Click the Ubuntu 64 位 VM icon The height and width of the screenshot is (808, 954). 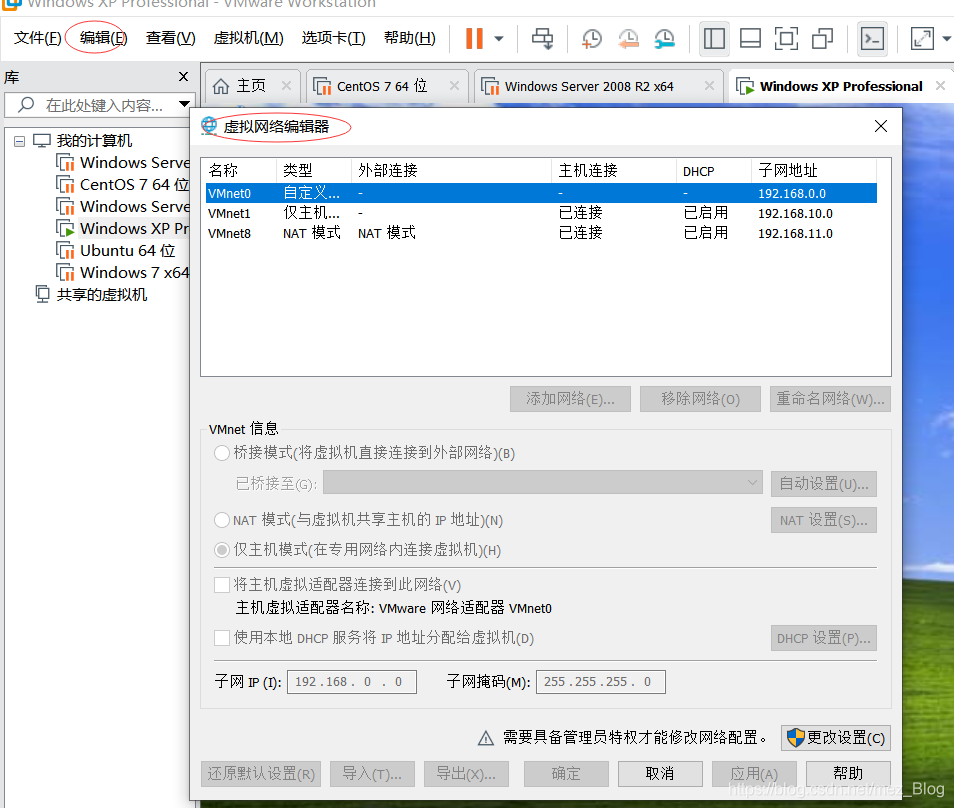pyautogui.click(x=65, y=251)
